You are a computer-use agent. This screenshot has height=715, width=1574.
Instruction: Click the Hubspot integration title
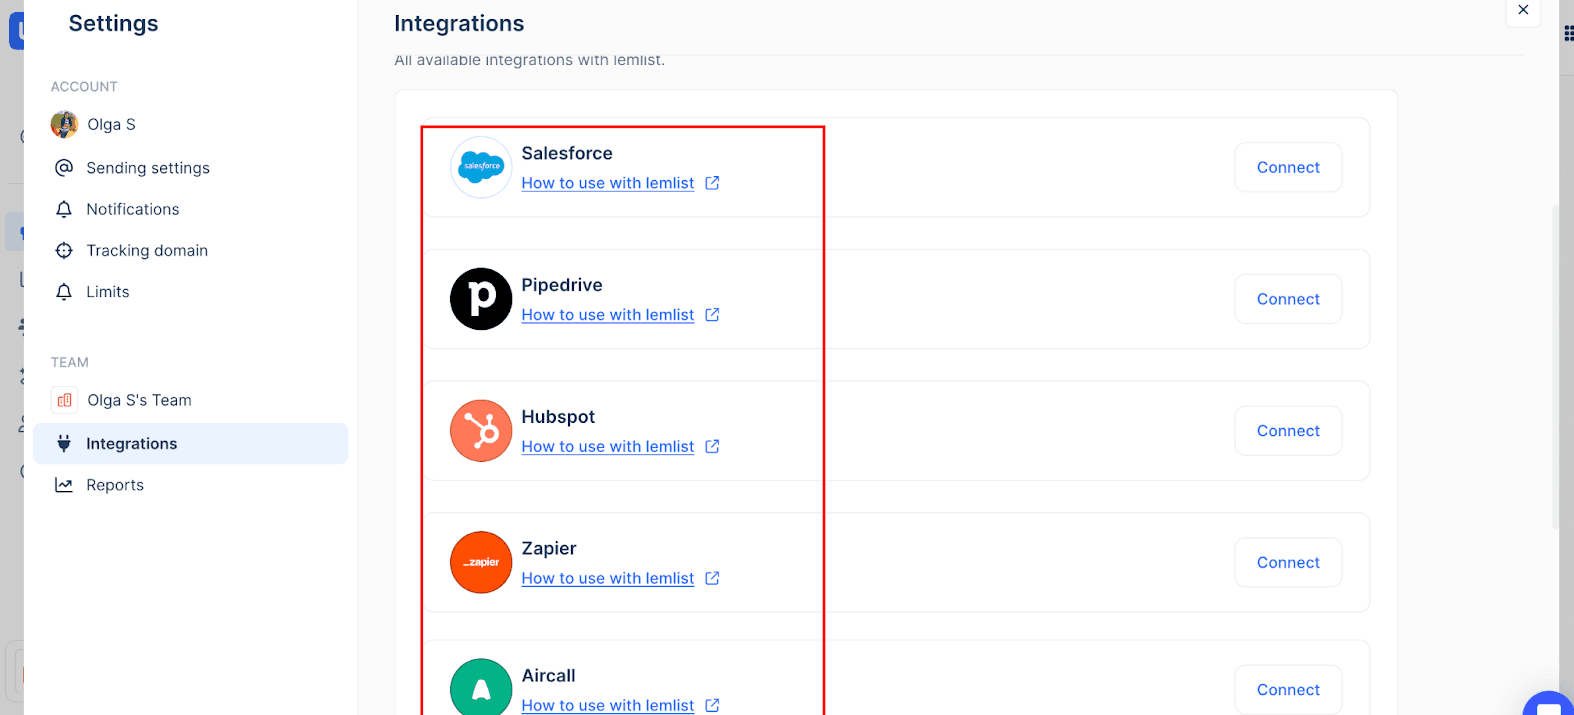pos(558,417)
